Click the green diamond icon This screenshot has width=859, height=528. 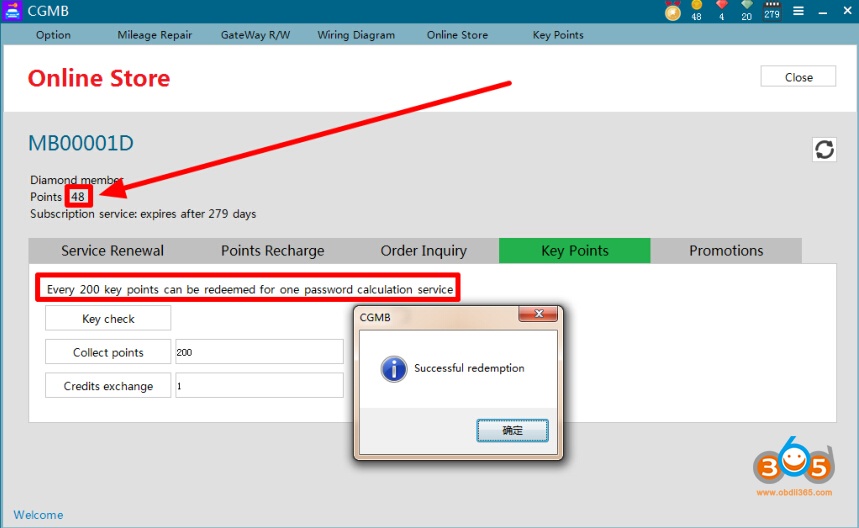pos(747,5)
